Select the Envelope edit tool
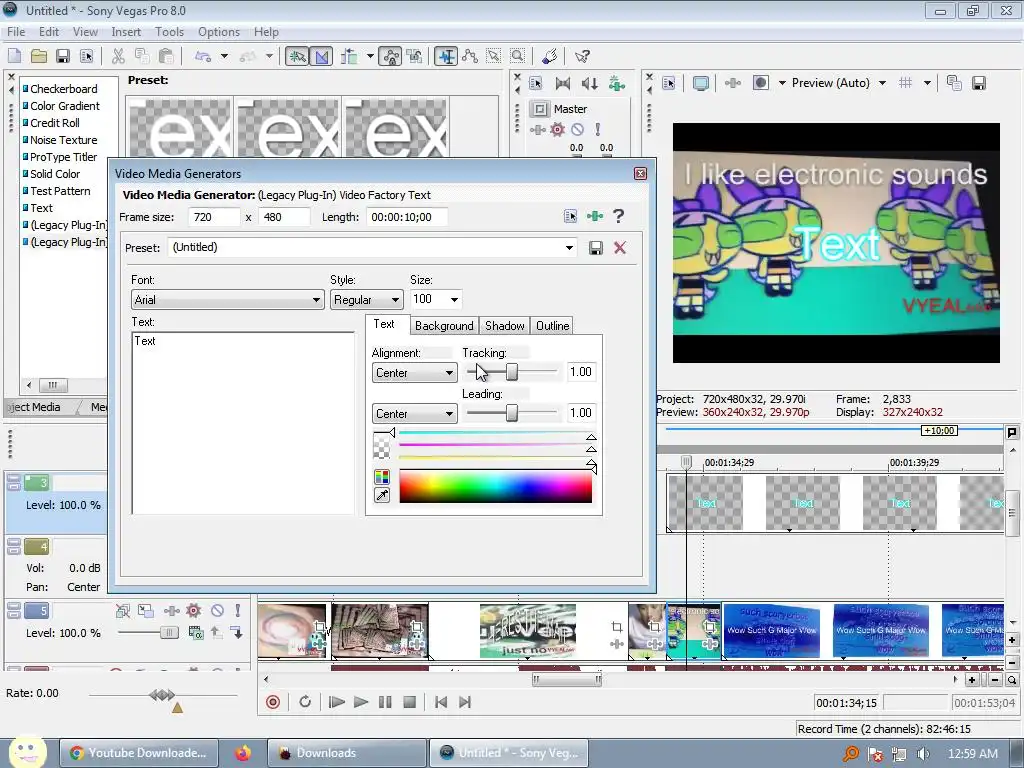The height and width of the screenshot is (768, 1024). pyautogui.click(x=470, y=56)
